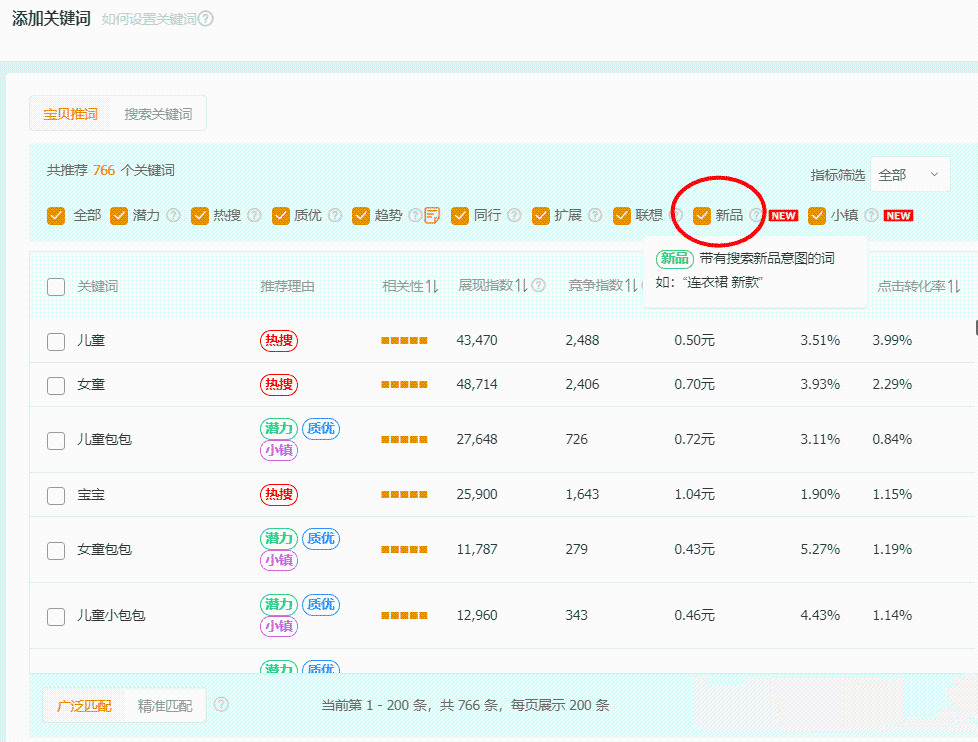Uncheck the 新品 filter checkbox
Image resolution: width=978 pixels, height=742 pixels.
pos(702,215)
